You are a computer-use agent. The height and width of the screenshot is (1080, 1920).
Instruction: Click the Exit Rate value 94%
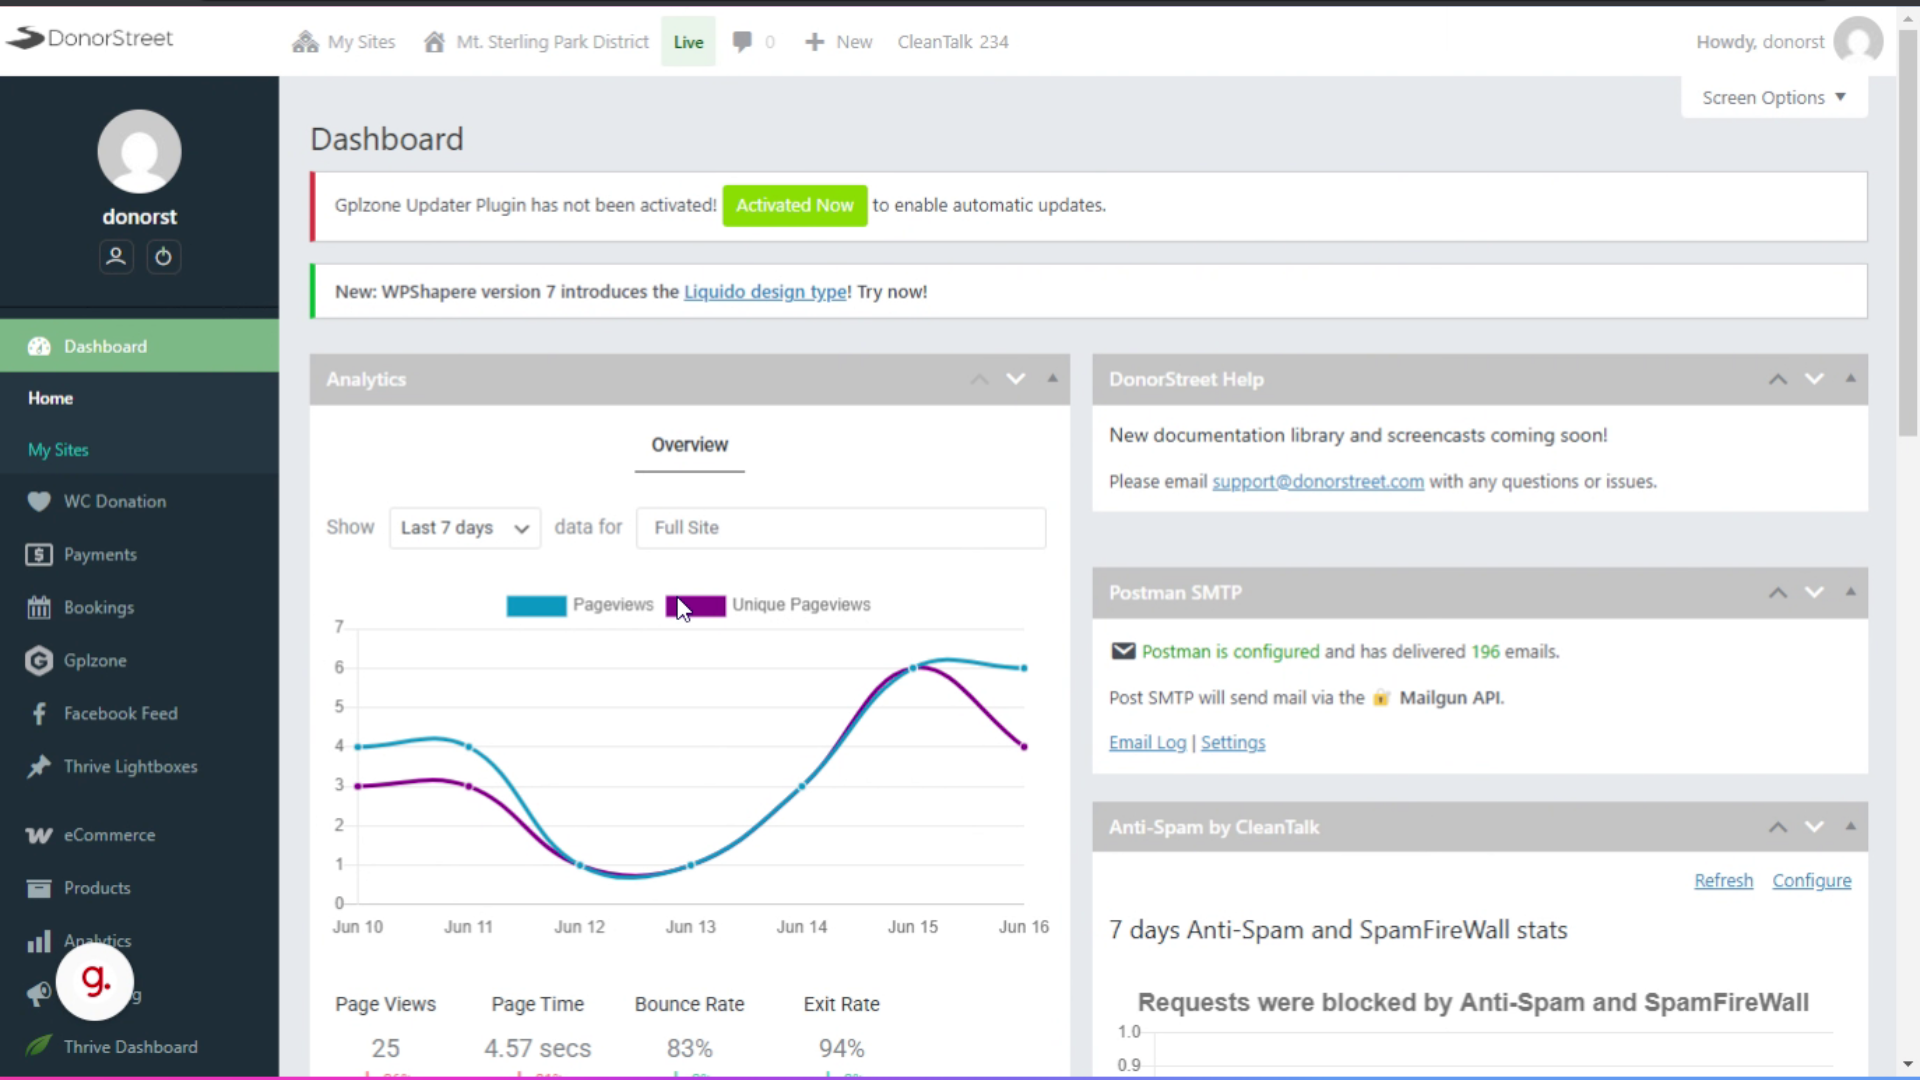tap(841, 1049)
